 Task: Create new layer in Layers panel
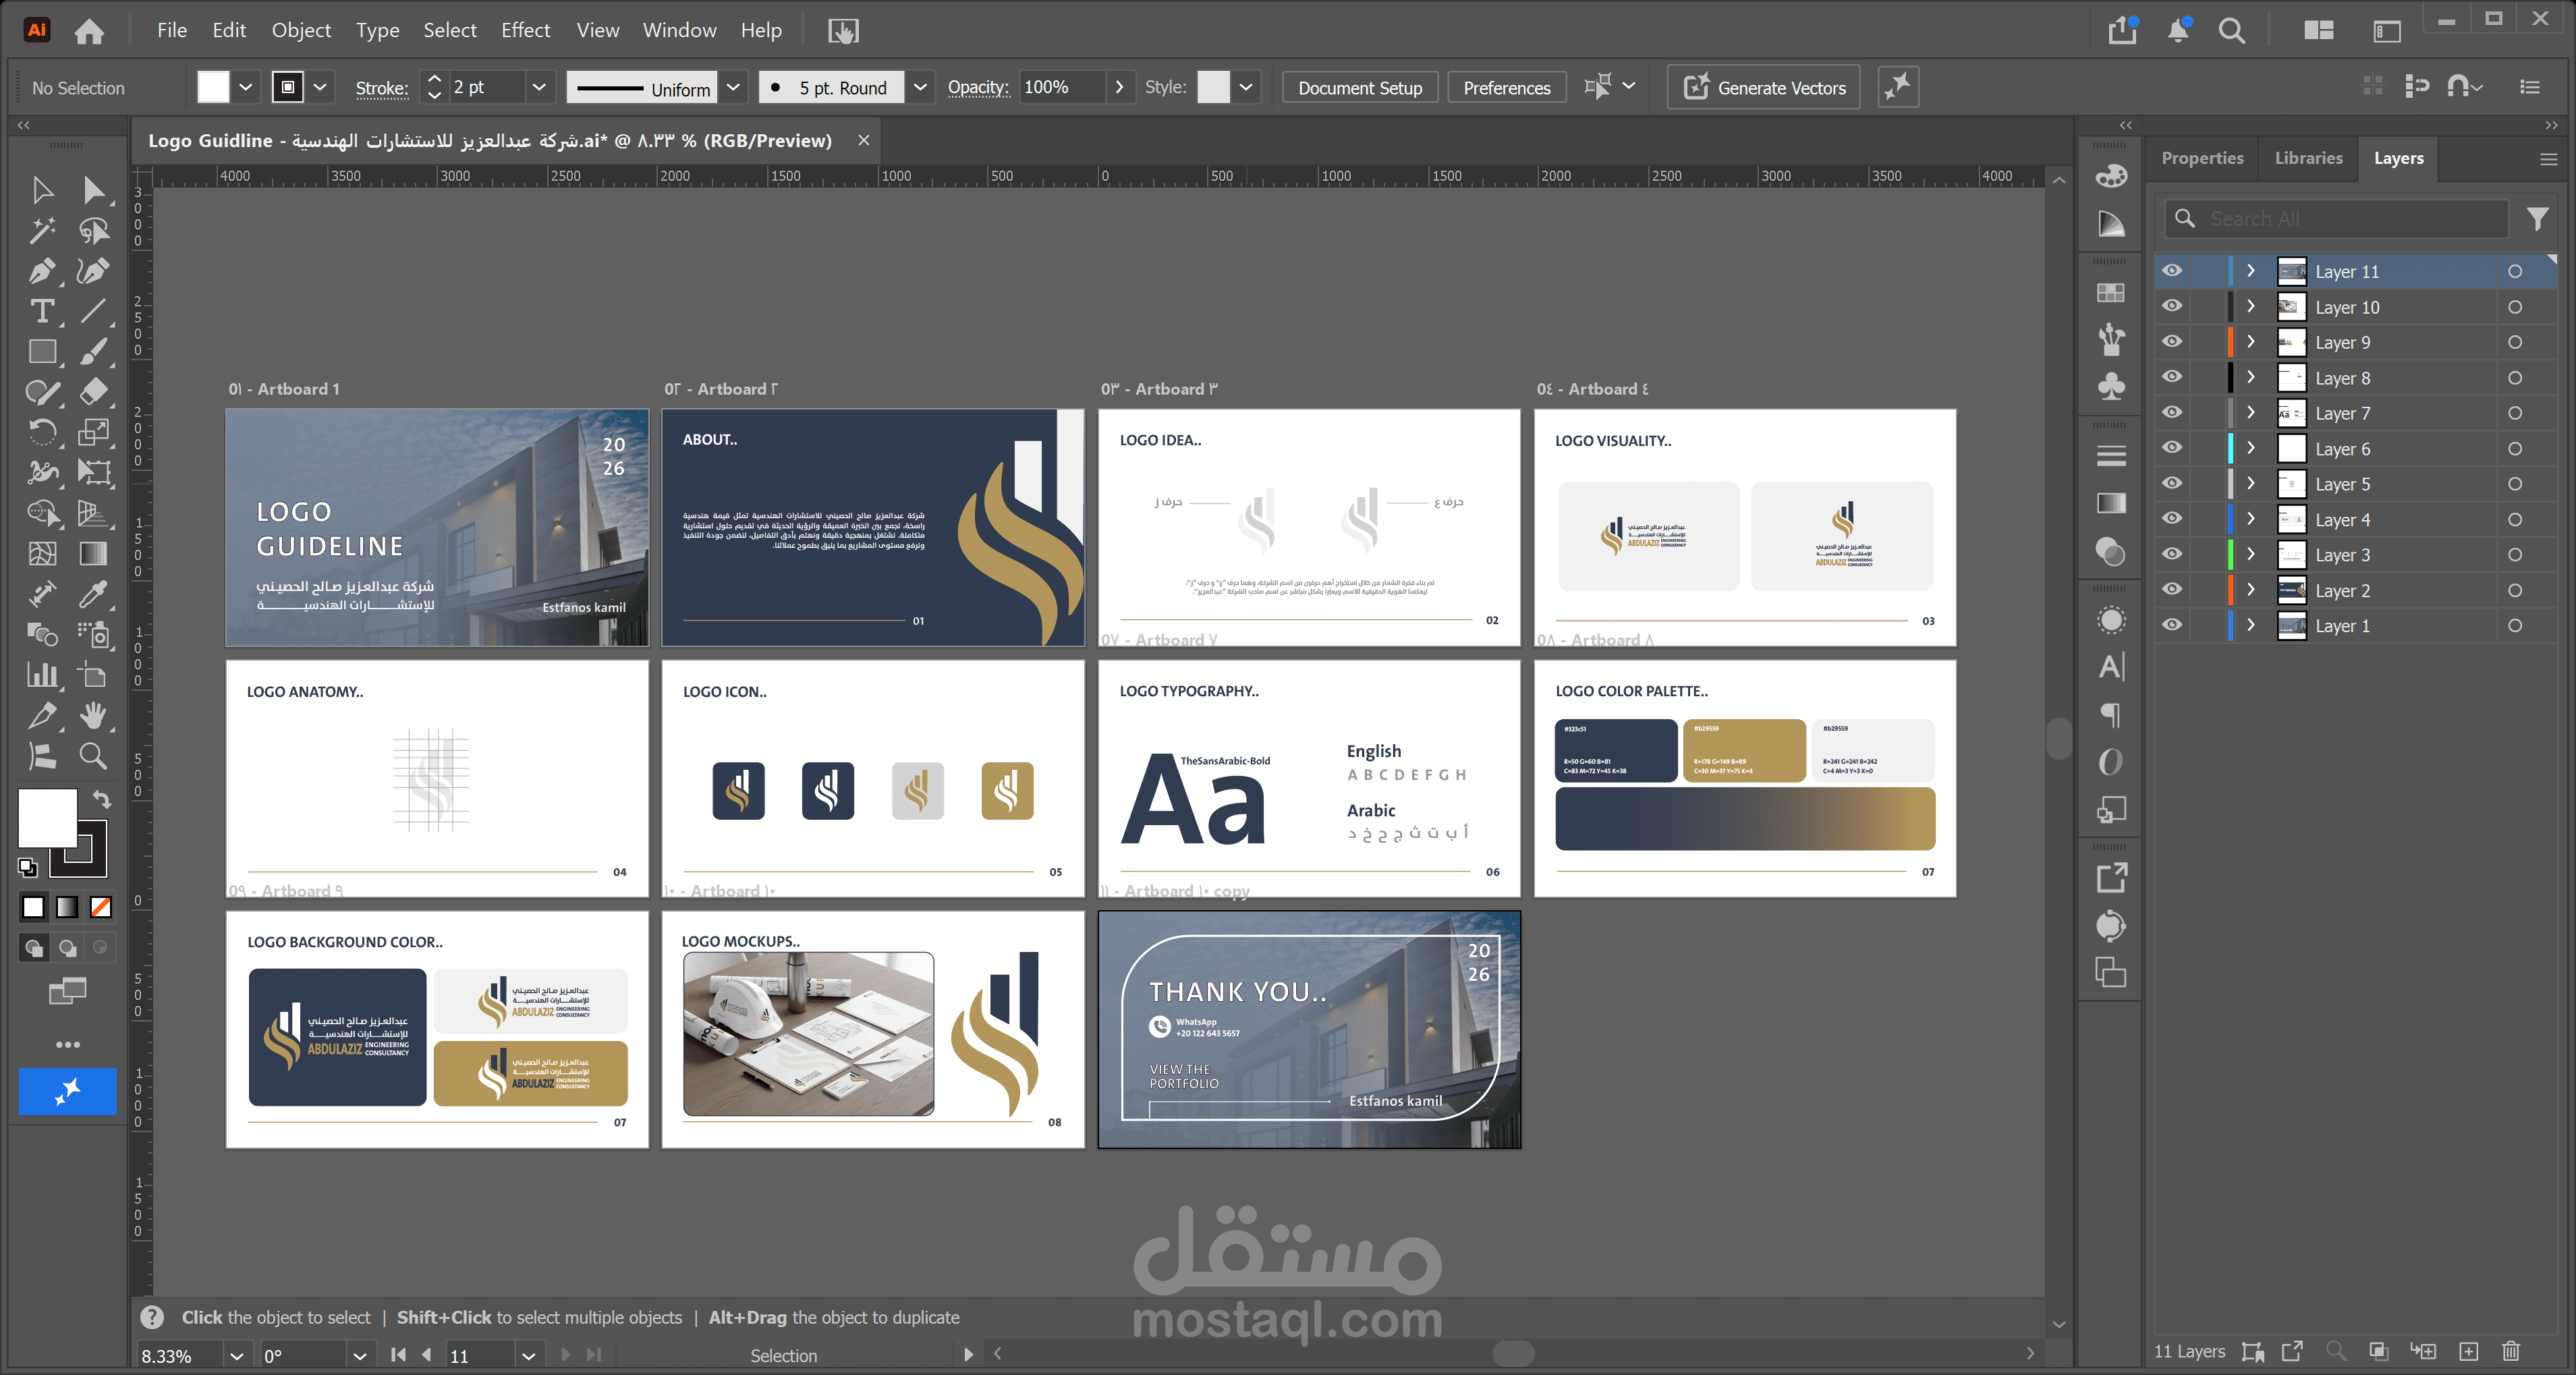coord(2468,1351)
